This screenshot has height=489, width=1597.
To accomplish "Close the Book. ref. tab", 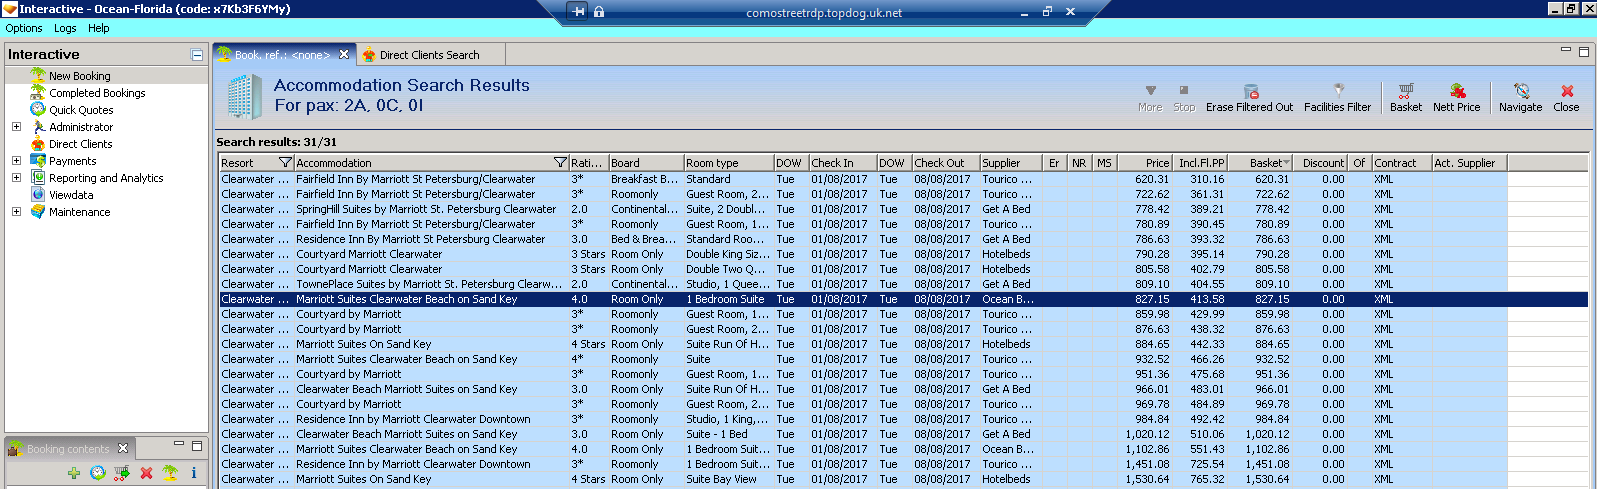I will click(x=344, y=55).
